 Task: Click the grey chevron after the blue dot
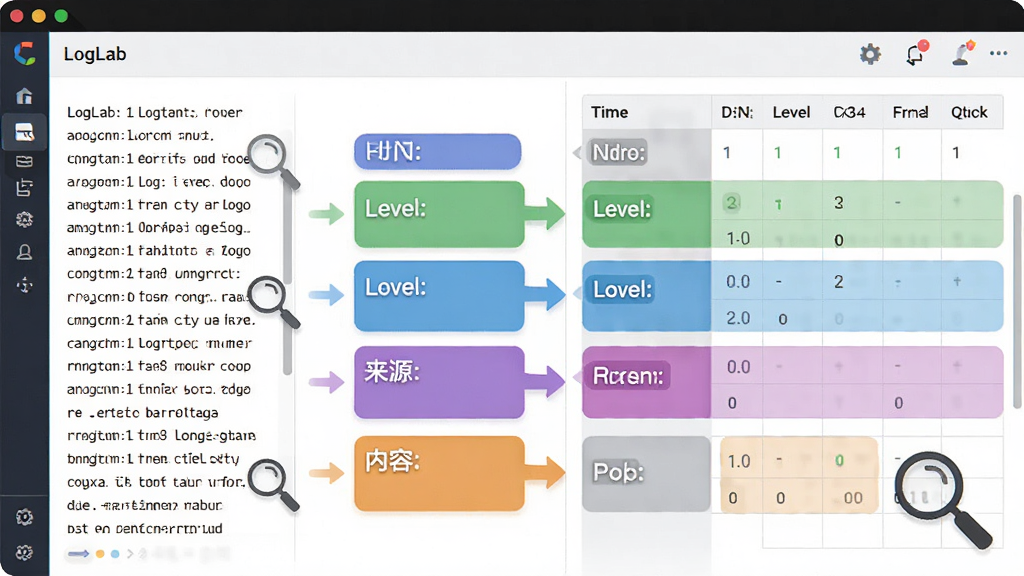[130, 554]
